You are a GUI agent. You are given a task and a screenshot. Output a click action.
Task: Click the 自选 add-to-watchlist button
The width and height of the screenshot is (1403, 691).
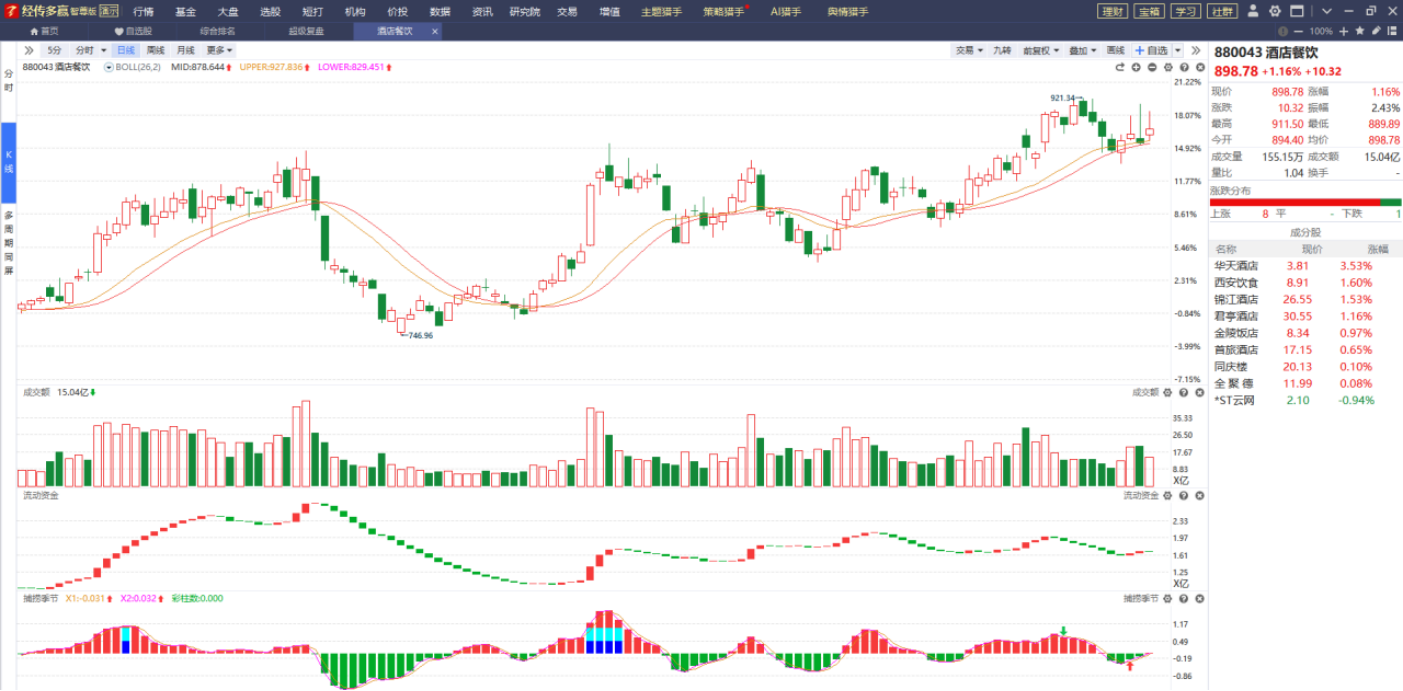pyautogui.click(x=1151, y=50)
